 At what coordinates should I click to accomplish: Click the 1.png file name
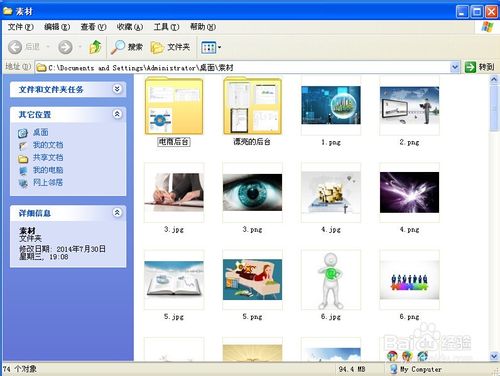tap(331, 142)
